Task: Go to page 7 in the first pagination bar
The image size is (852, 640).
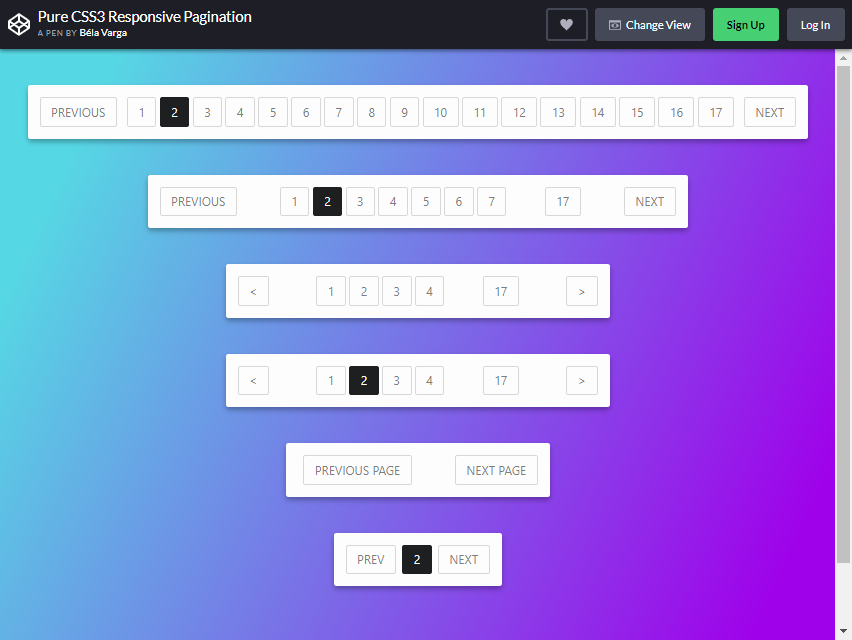Action: click(339, 112)
